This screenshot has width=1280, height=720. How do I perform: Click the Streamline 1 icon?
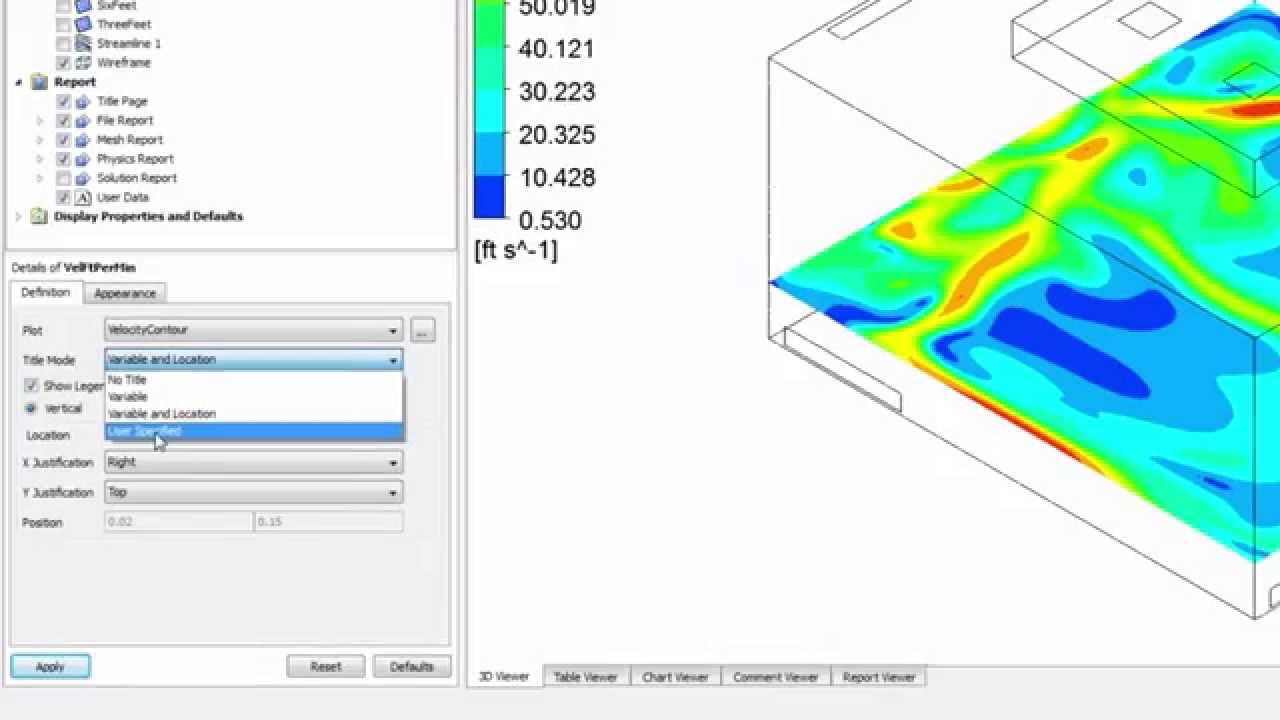pos(83,43)
